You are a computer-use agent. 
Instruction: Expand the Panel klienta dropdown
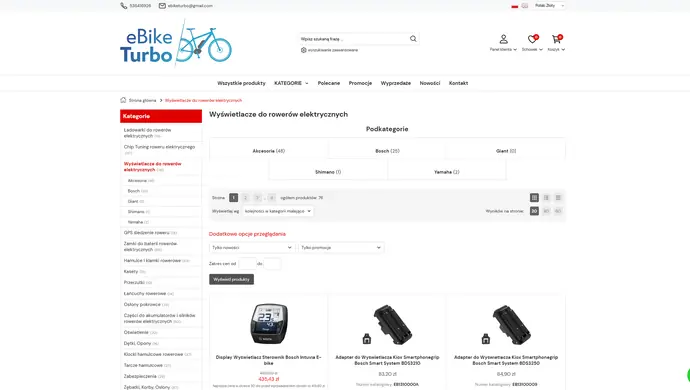click(x=503, y=49)
